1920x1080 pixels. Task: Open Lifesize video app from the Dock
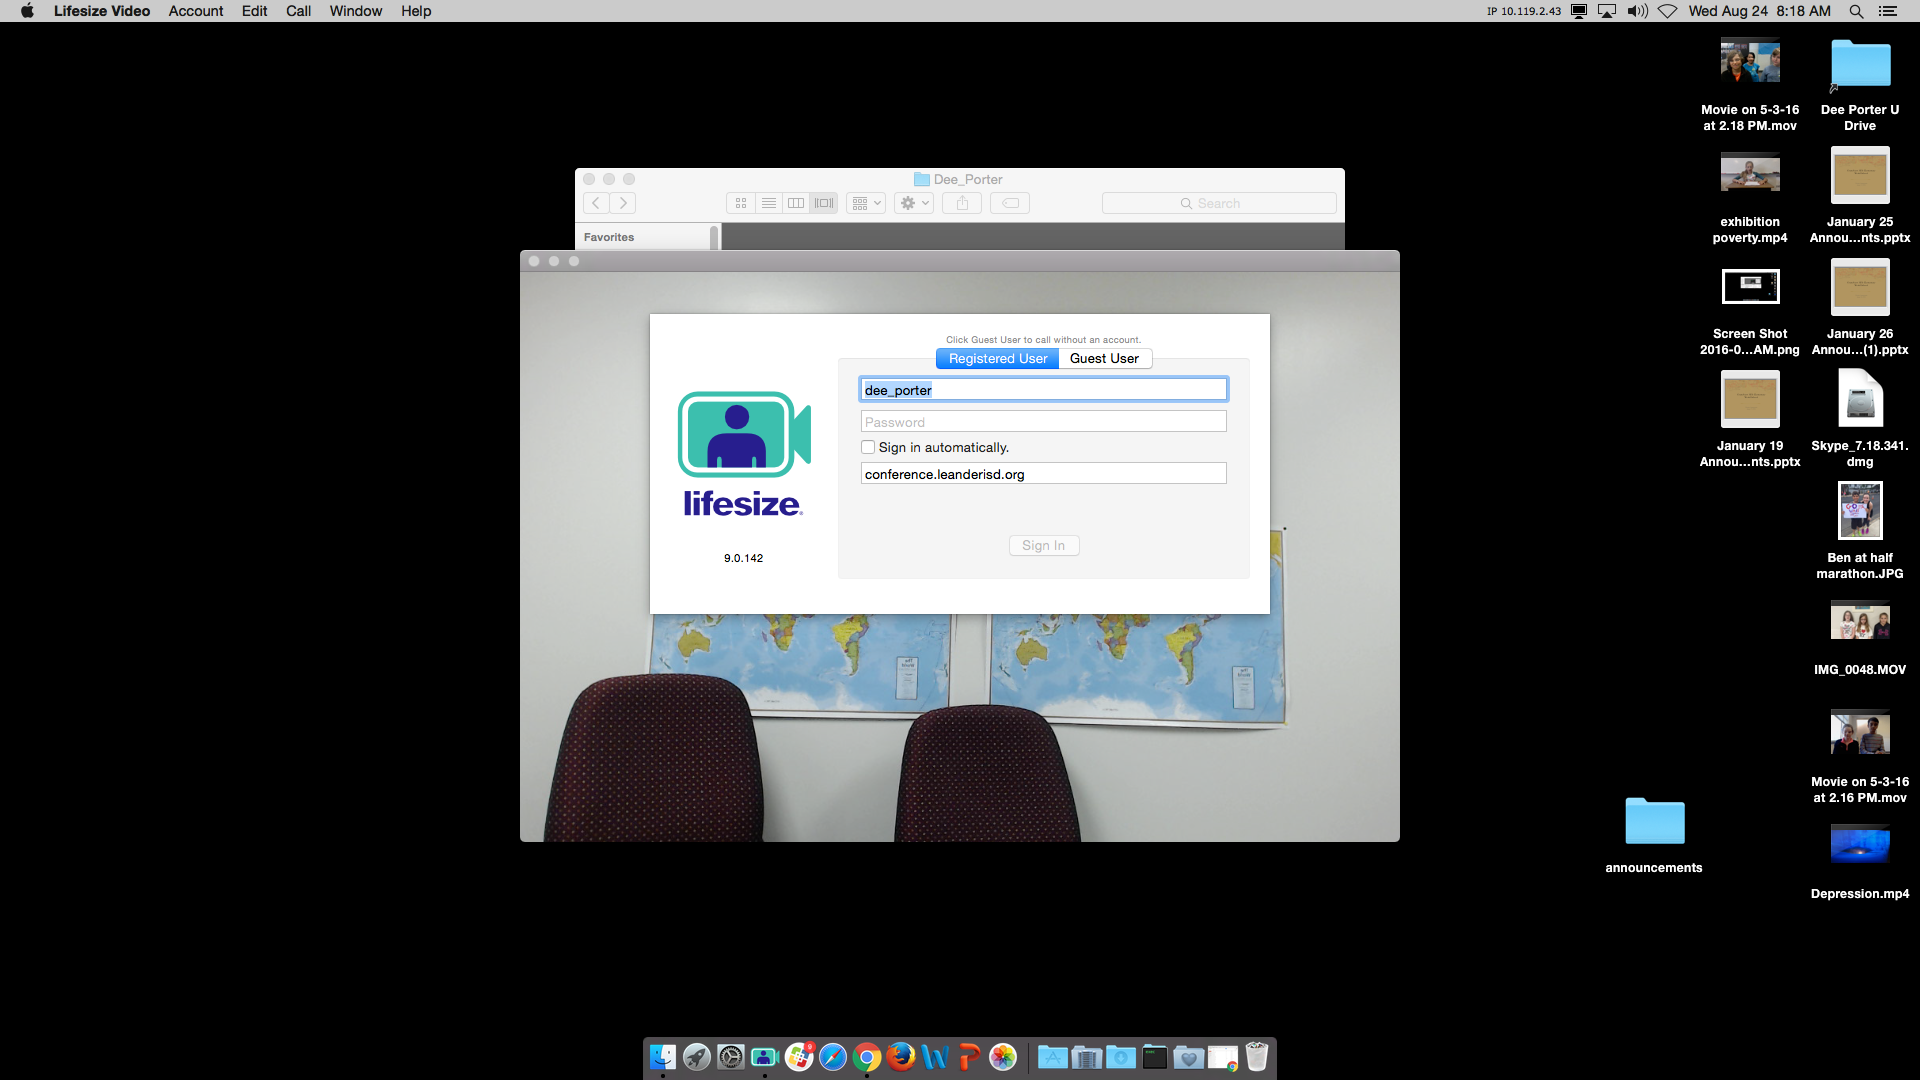[765, 1057]
